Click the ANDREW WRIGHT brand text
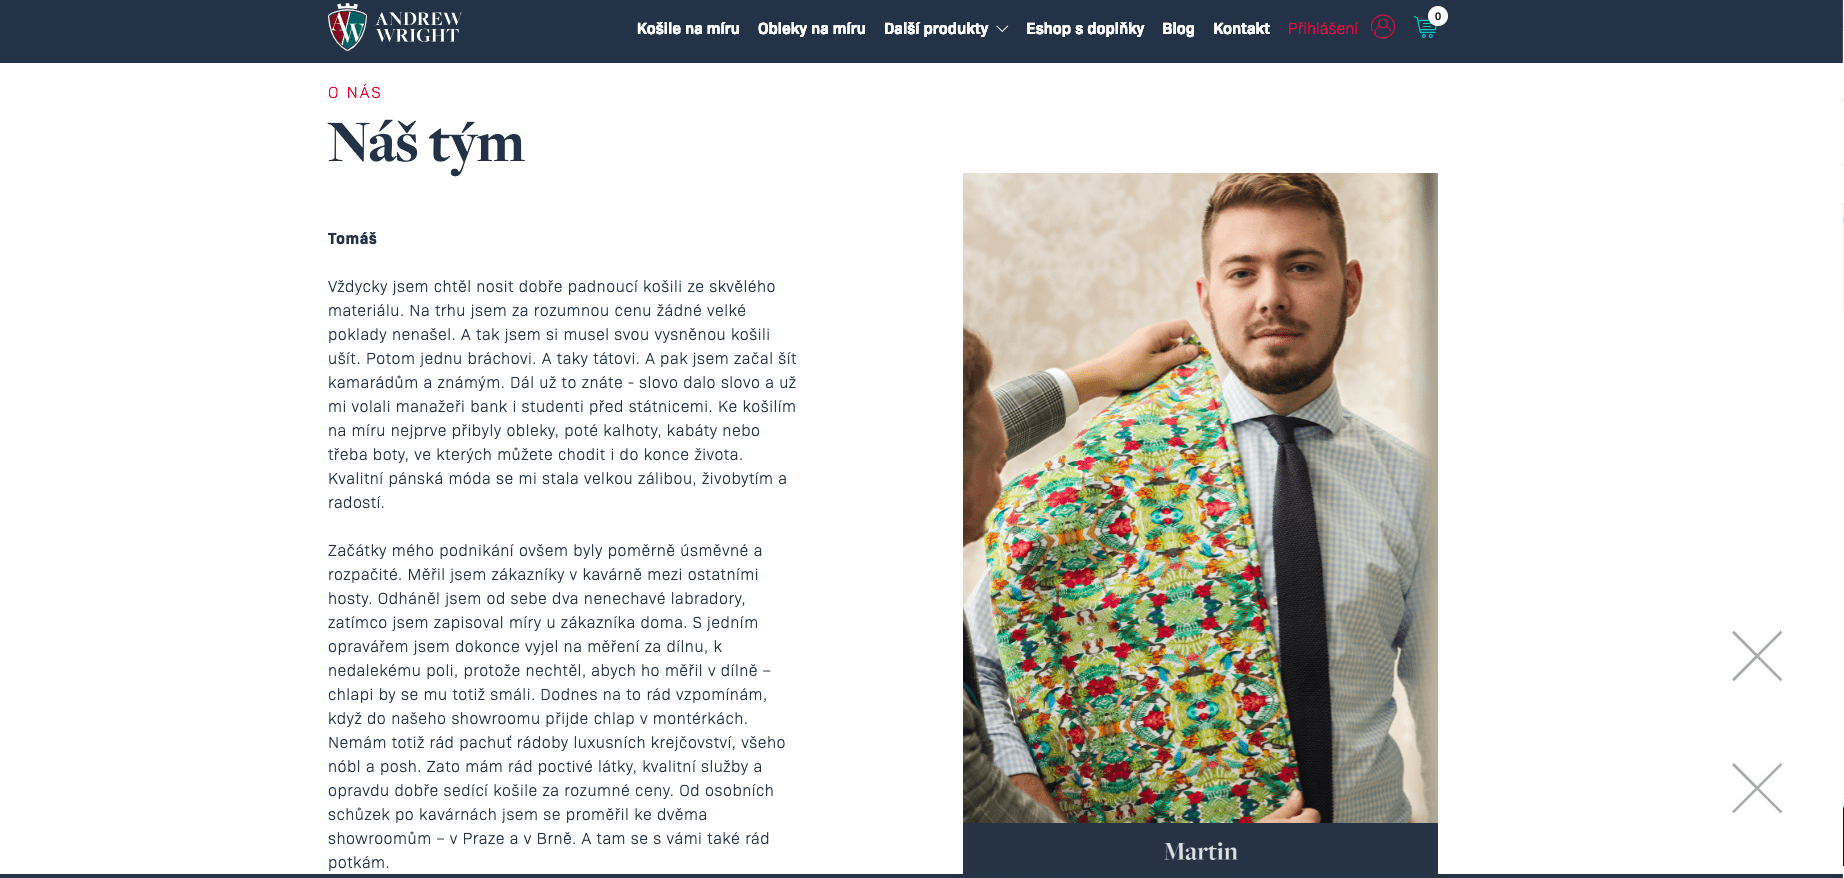This screenshot has width=1844, height=878. [417, 27]
